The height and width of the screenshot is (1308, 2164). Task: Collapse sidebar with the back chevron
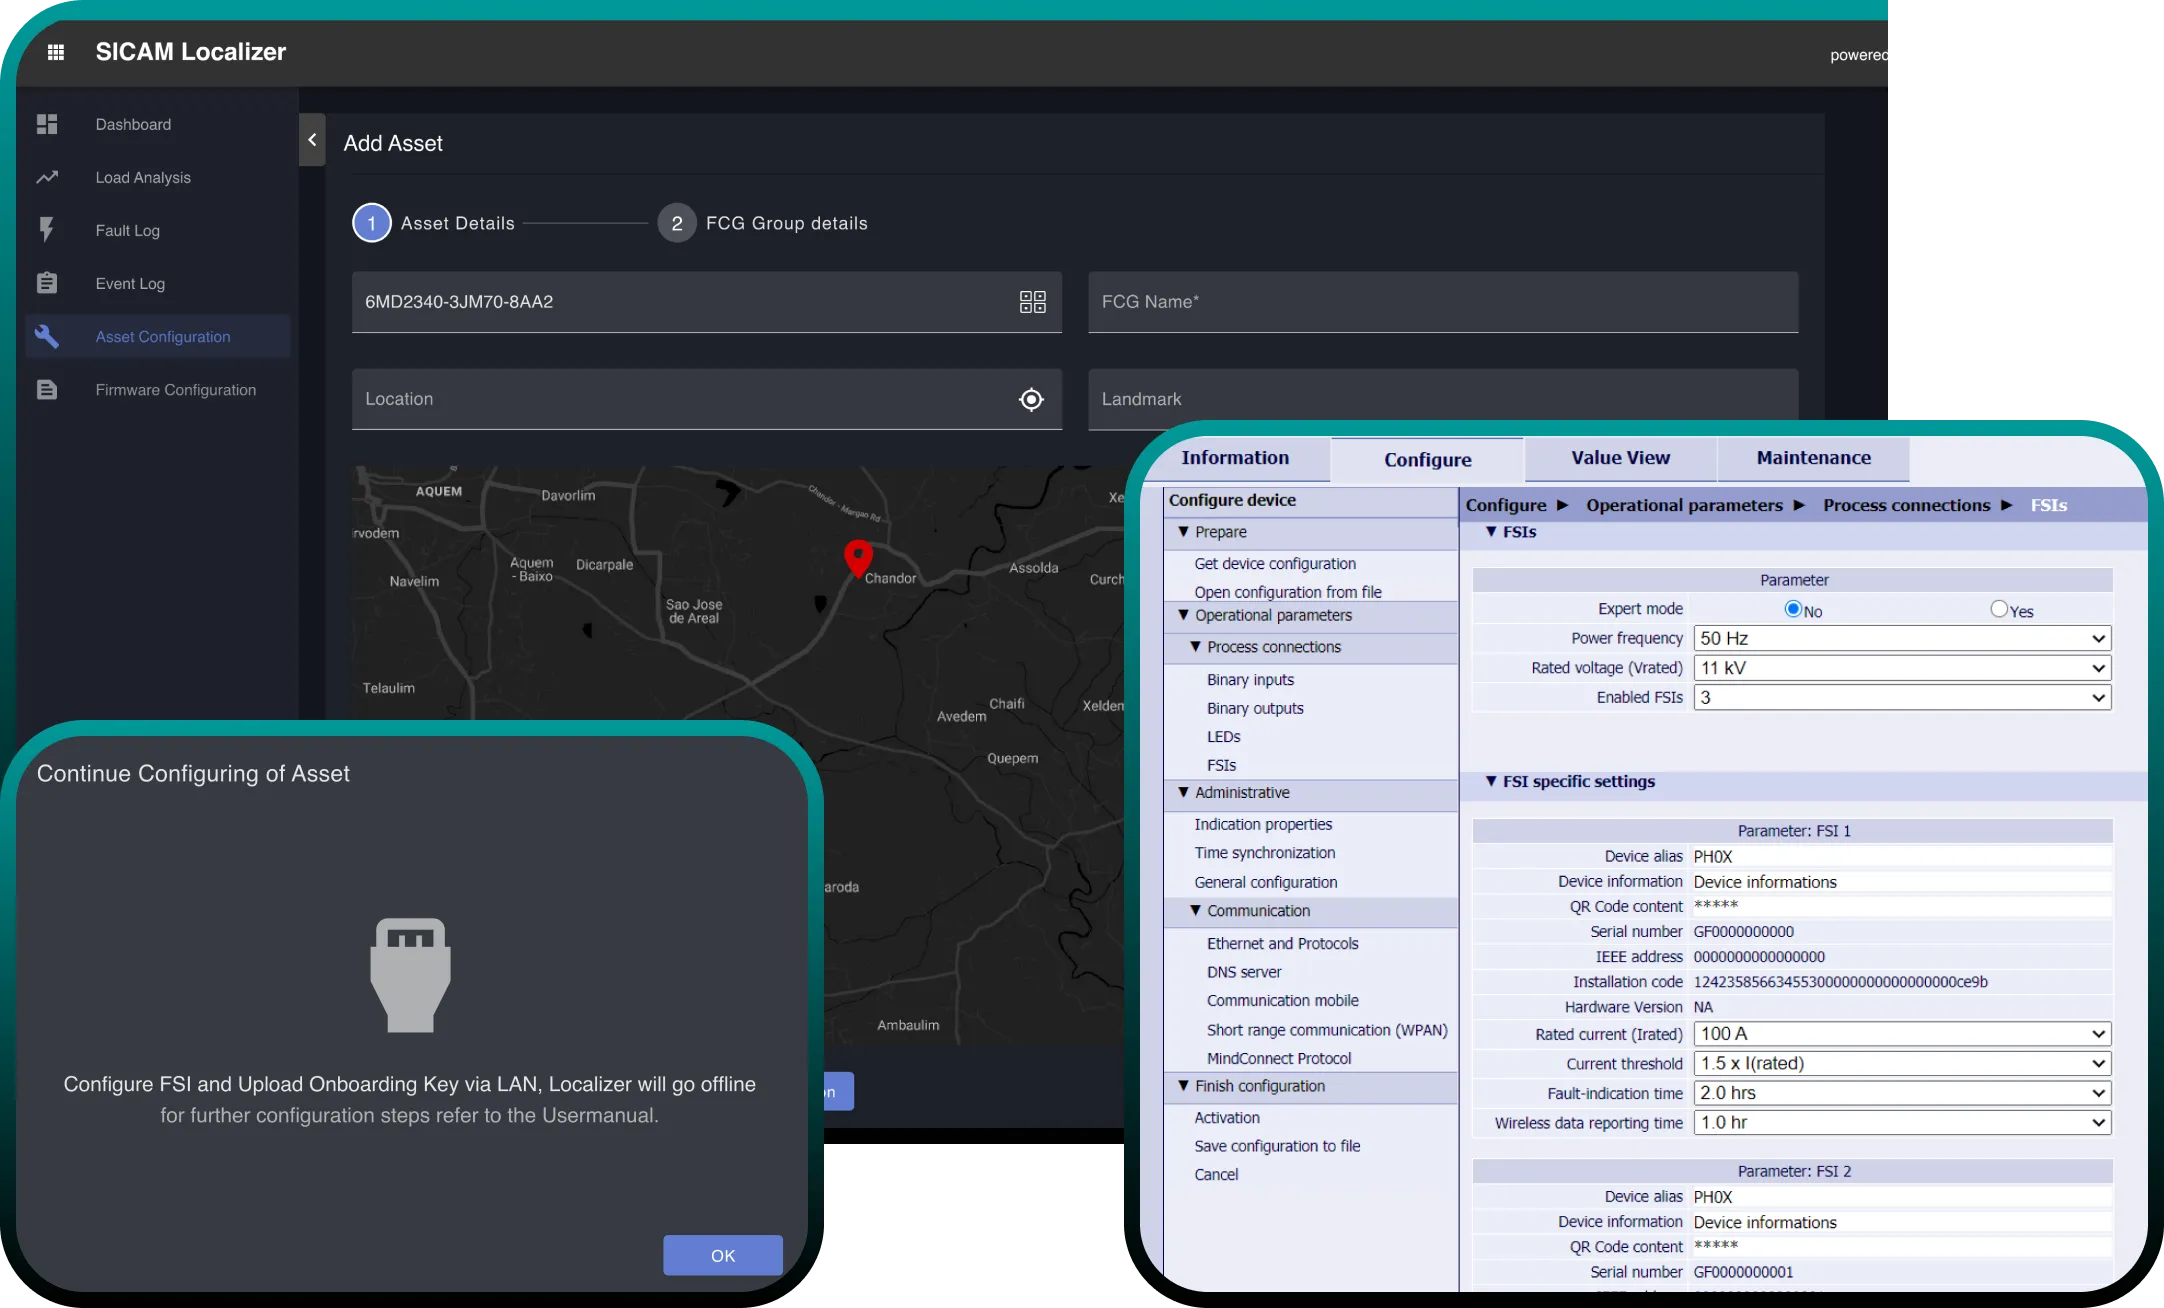[x=312, y=140]
